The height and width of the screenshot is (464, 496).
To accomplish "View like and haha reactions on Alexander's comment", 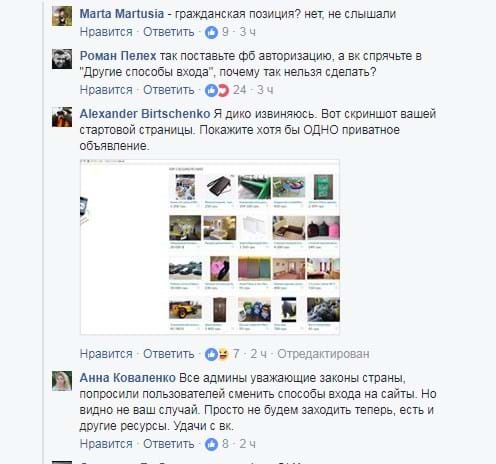I will click(217, 354).
